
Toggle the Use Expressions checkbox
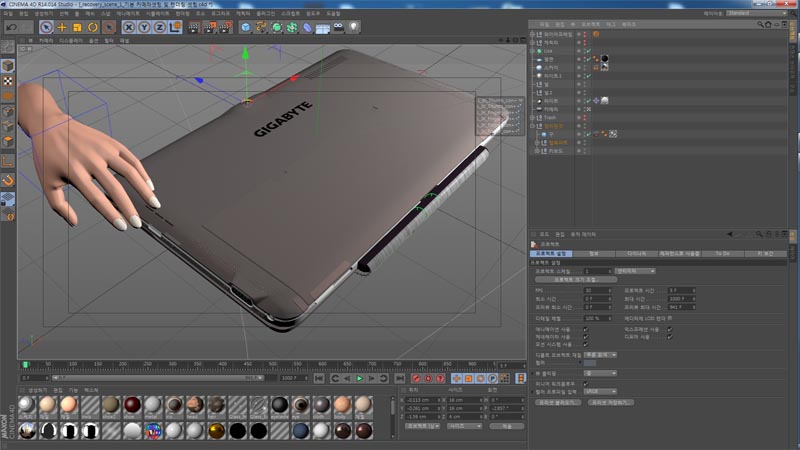[x=670, y=330]
